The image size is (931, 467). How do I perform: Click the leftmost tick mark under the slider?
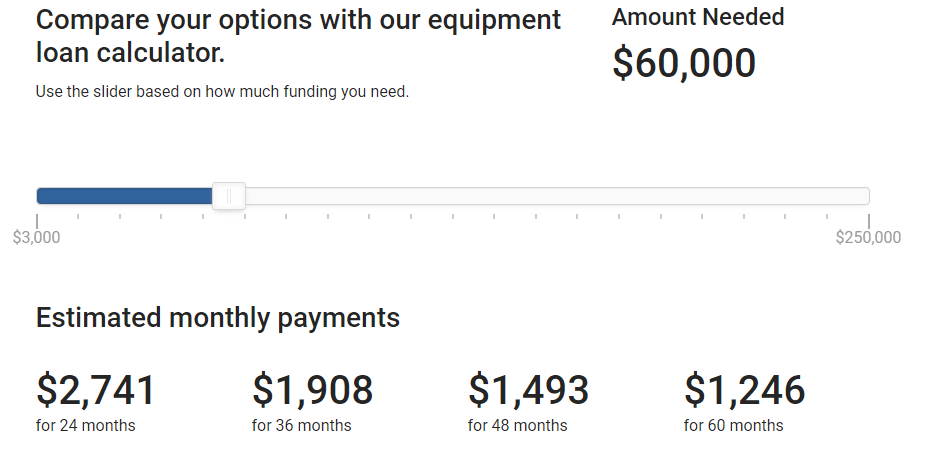coord(37,220)
